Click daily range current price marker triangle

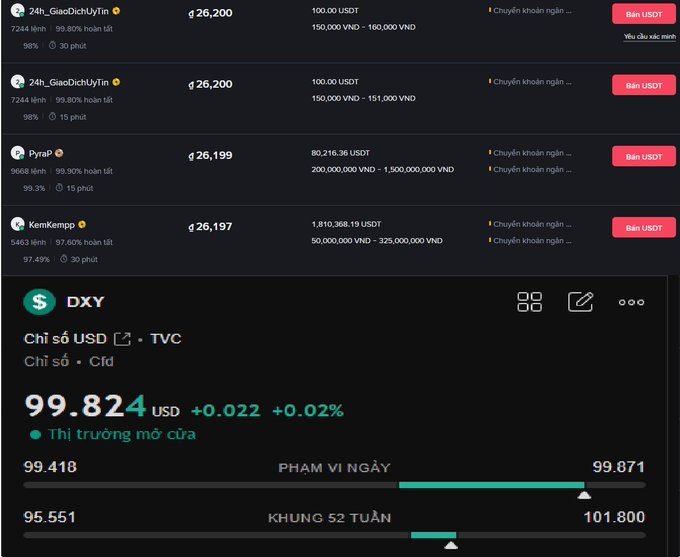pyautogui.click(x=584, y=495)
